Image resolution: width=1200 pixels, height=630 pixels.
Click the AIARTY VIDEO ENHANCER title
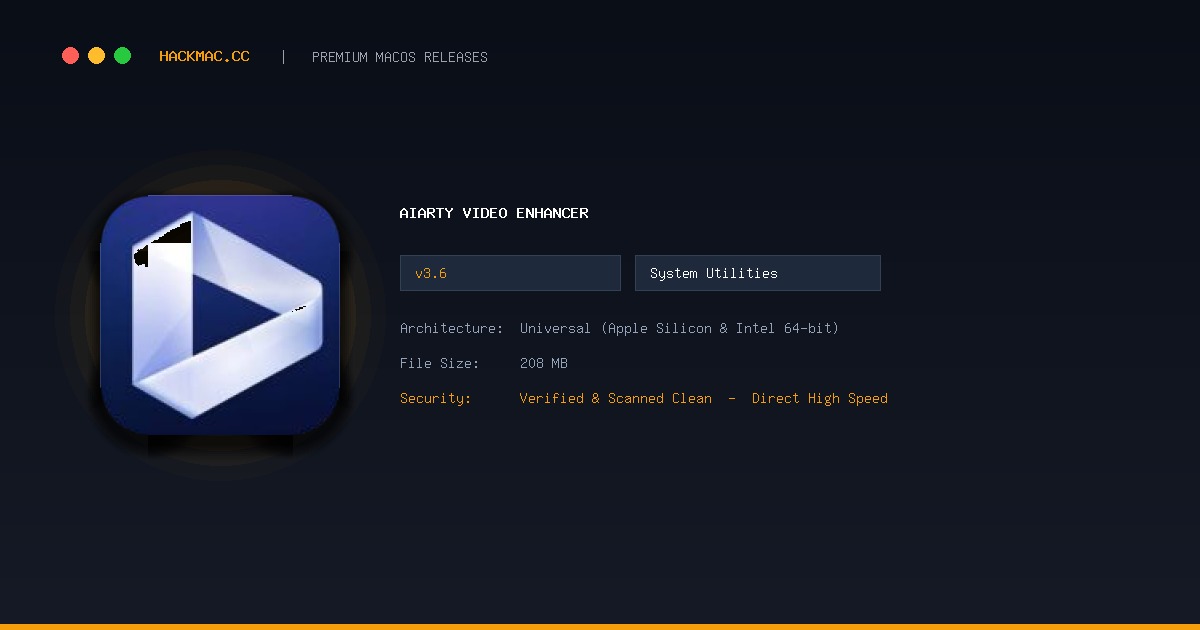click(x=494, y=213)
